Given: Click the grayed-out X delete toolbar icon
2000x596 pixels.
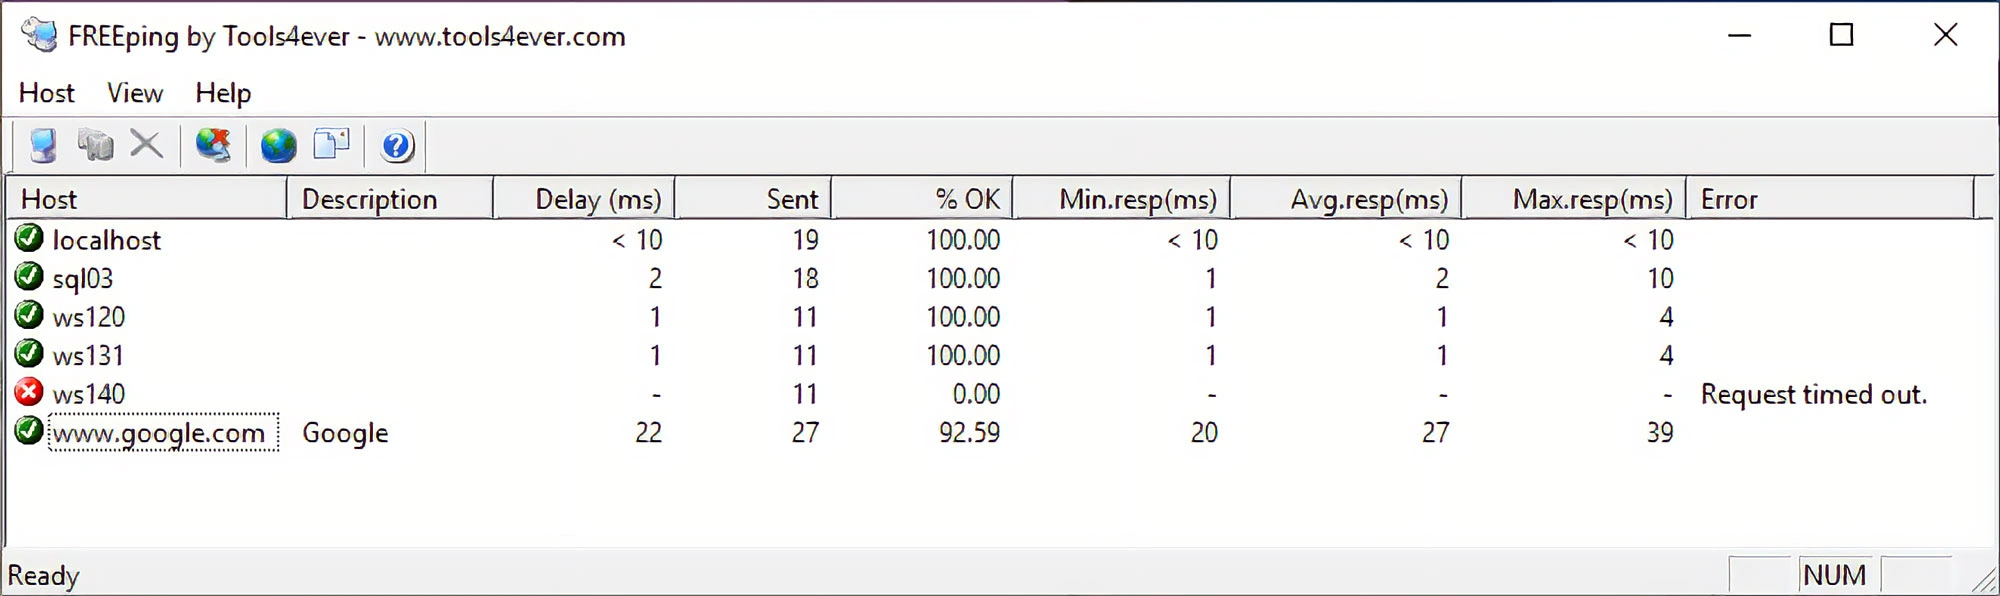Looking at the screenshot, I should [x=146, y=145].
